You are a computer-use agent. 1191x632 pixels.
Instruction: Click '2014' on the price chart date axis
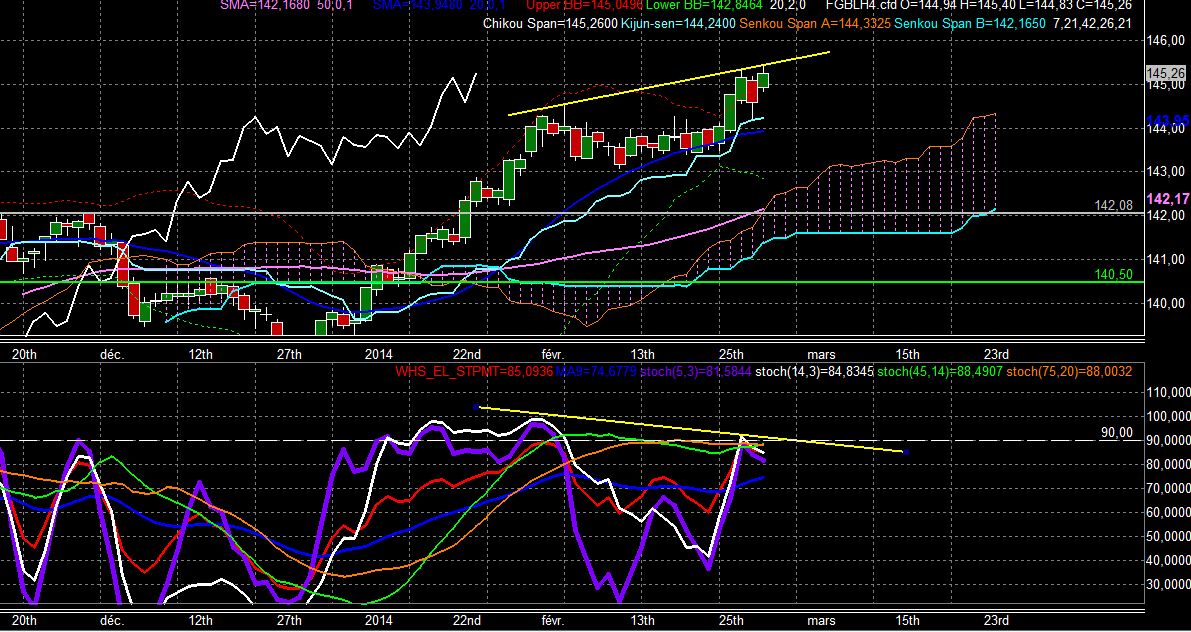pyautogui.click(x=378, y=354)
